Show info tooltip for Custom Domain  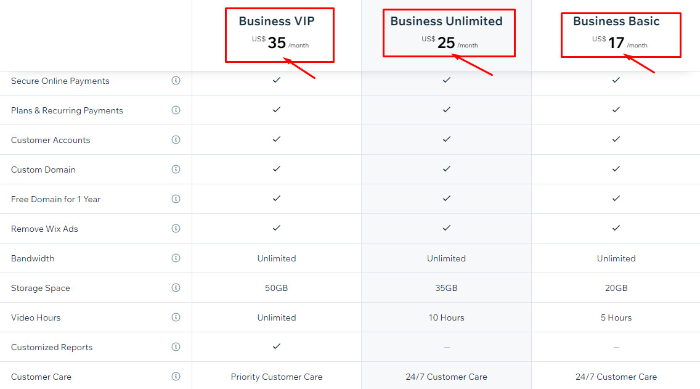[x=176, y=169]
